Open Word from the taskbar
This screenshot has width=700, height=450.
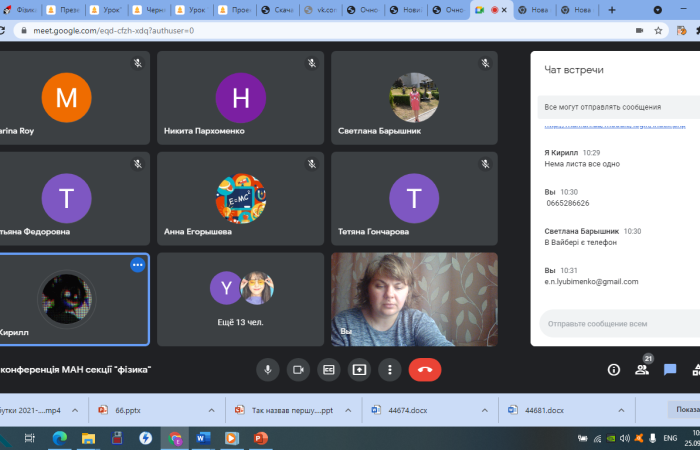204,438
